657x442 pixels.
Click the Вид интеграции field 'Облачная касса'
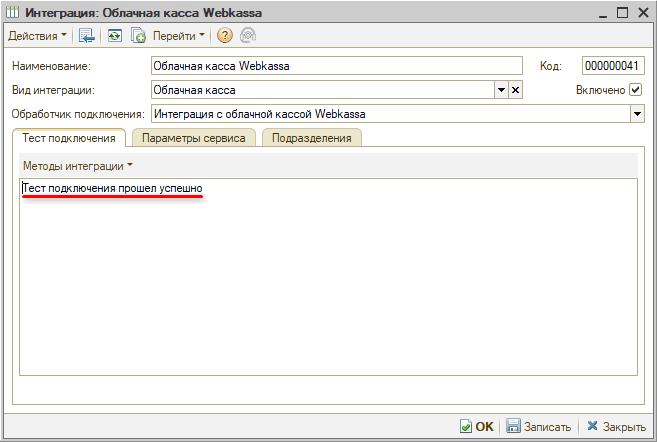coord(323,90)
